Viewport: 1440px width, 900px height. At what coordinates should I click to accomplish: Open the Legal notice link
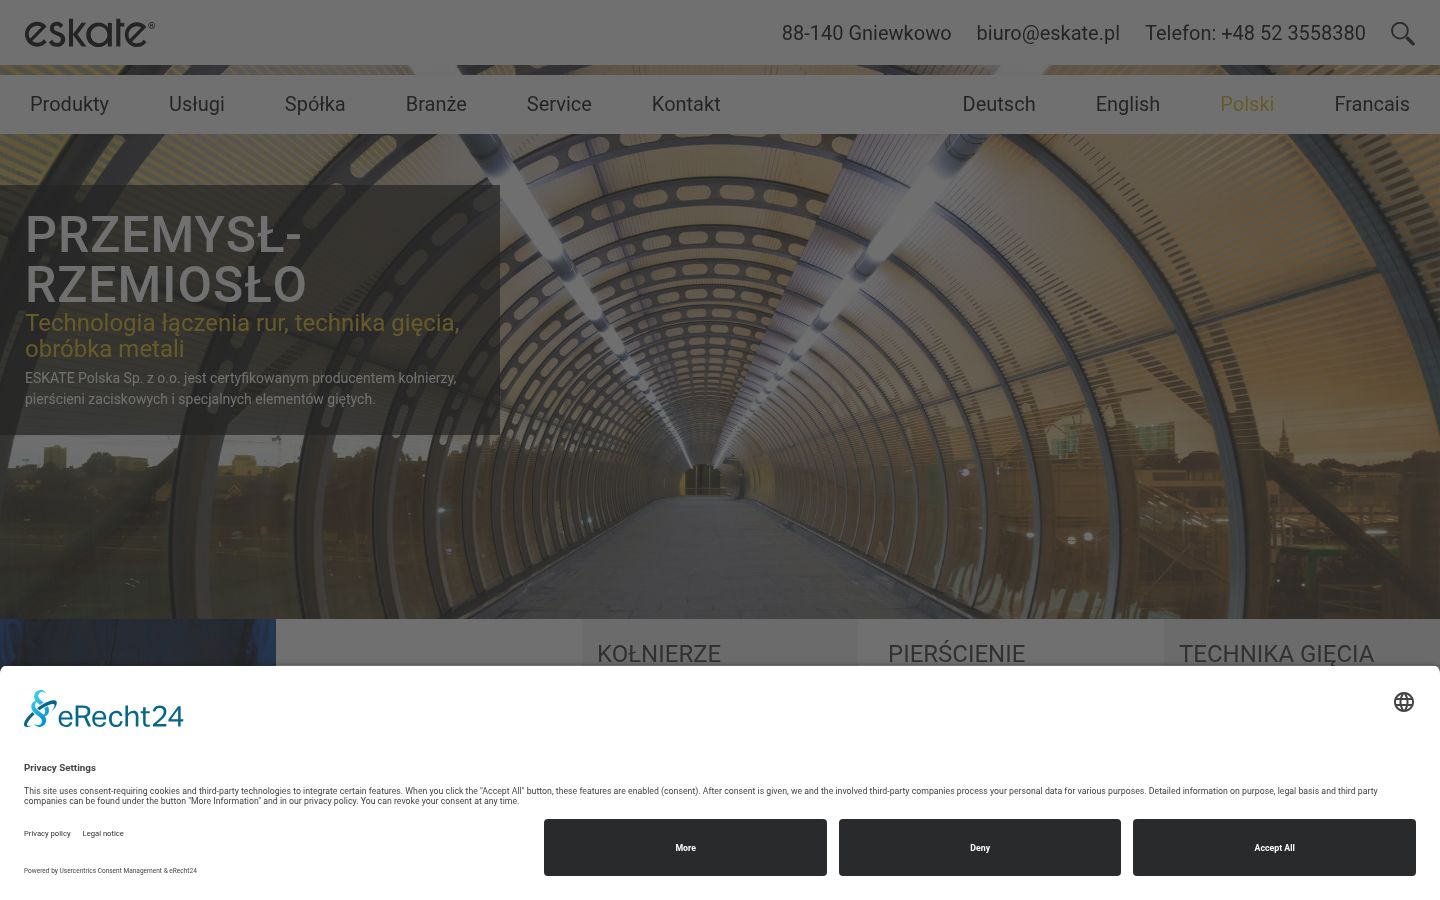click(103, 833)
